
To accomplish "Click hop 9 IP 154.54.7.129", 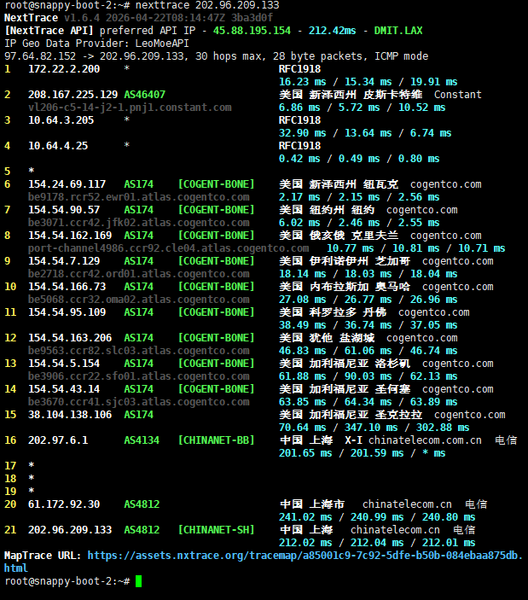I will tap(64, 261).
